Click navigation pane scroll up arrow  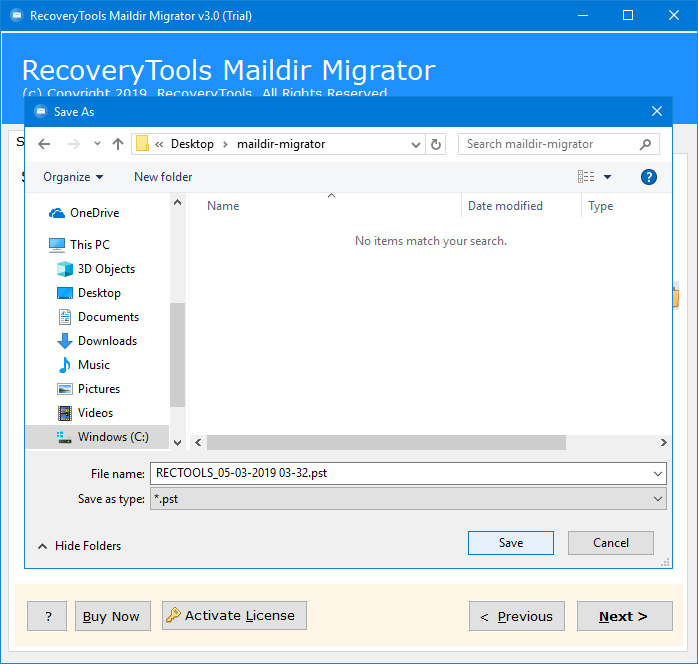178,202
